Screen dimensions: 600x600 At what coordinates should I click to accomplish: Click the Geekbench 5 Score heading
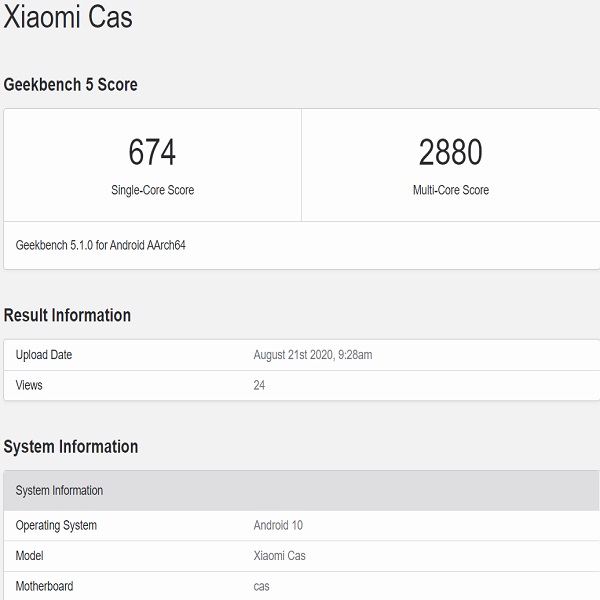(70, 85)
